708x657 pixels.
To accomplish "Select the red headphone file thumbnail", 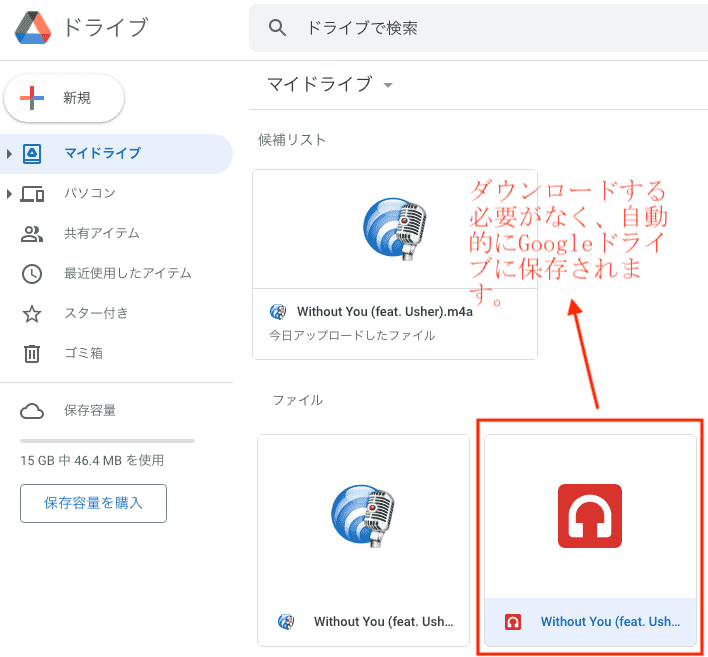I will (590, 517).
